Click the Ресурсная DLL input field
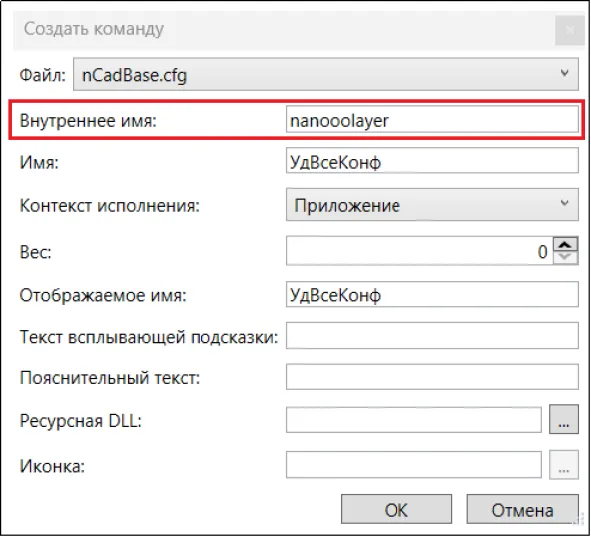Viewport: 591px width, 537px height. (x=414, y=420)
